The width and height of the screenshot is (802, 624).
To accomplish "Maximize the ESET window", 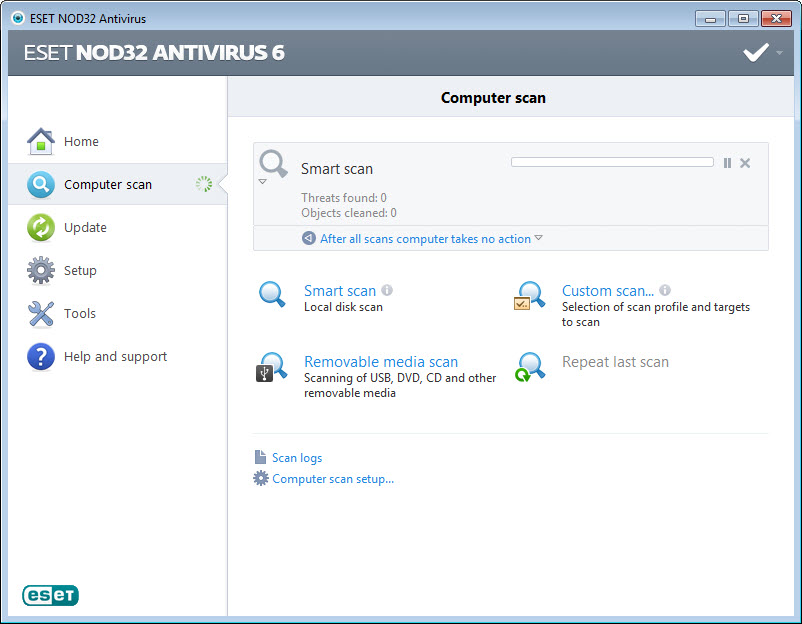I will (743, 19).
